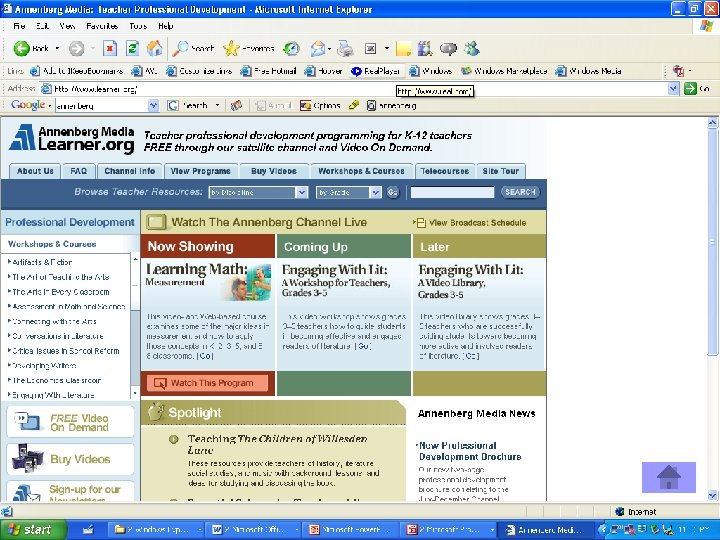Open the yellow folder toolbar icon
Viewport: 720px width, 540px height.
[x=403, y=48]
